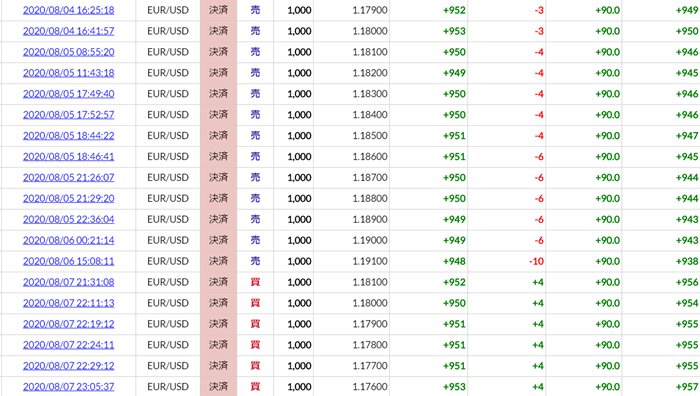Open the 2020/08/07 22:24:11 trade link
The image size is (700, 396).
click(68, 345)
